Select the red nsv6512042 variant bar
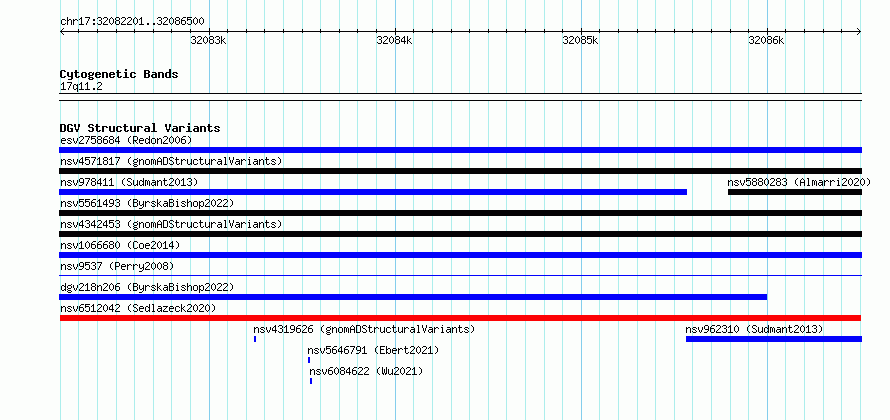The height and width of the screenshot is (420, 890). pyautogui.click(x=460, y=318)
